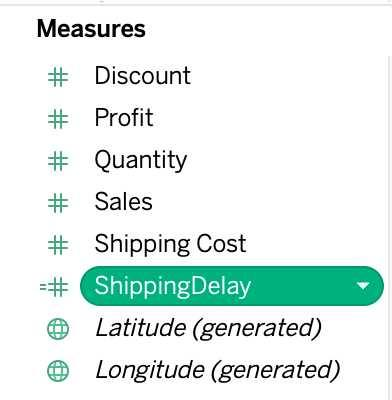The width and height of the screenshot is (392, 400).
Task: Click the globe icon beside Latitude (generated)
Action: click(x=58, y=329)
